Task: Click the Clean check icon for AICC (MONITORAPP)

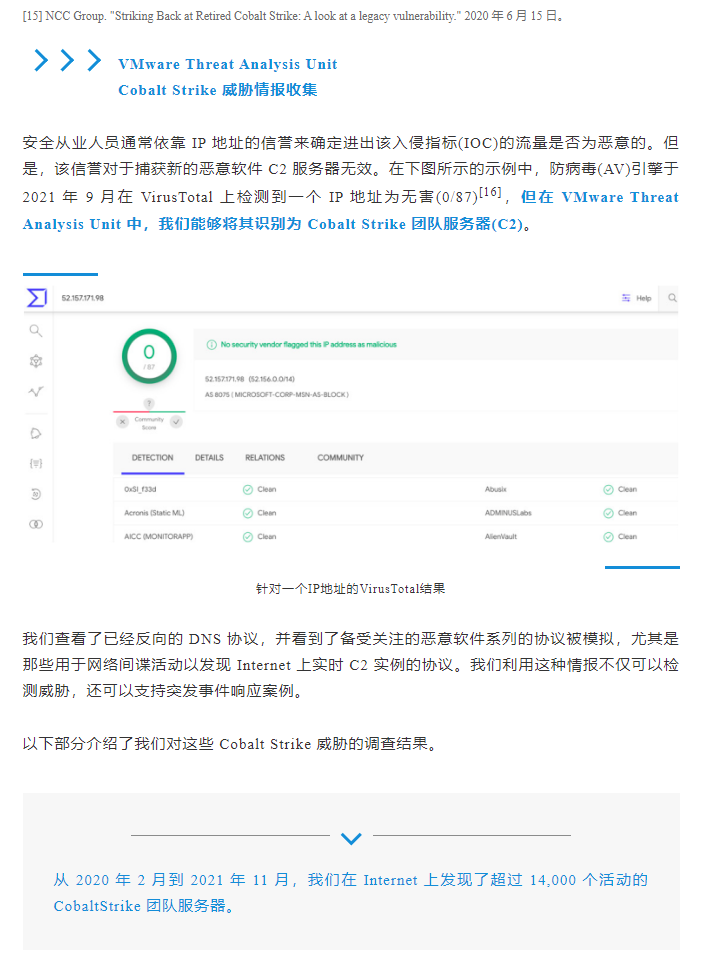Action: [x=247, y=537]
